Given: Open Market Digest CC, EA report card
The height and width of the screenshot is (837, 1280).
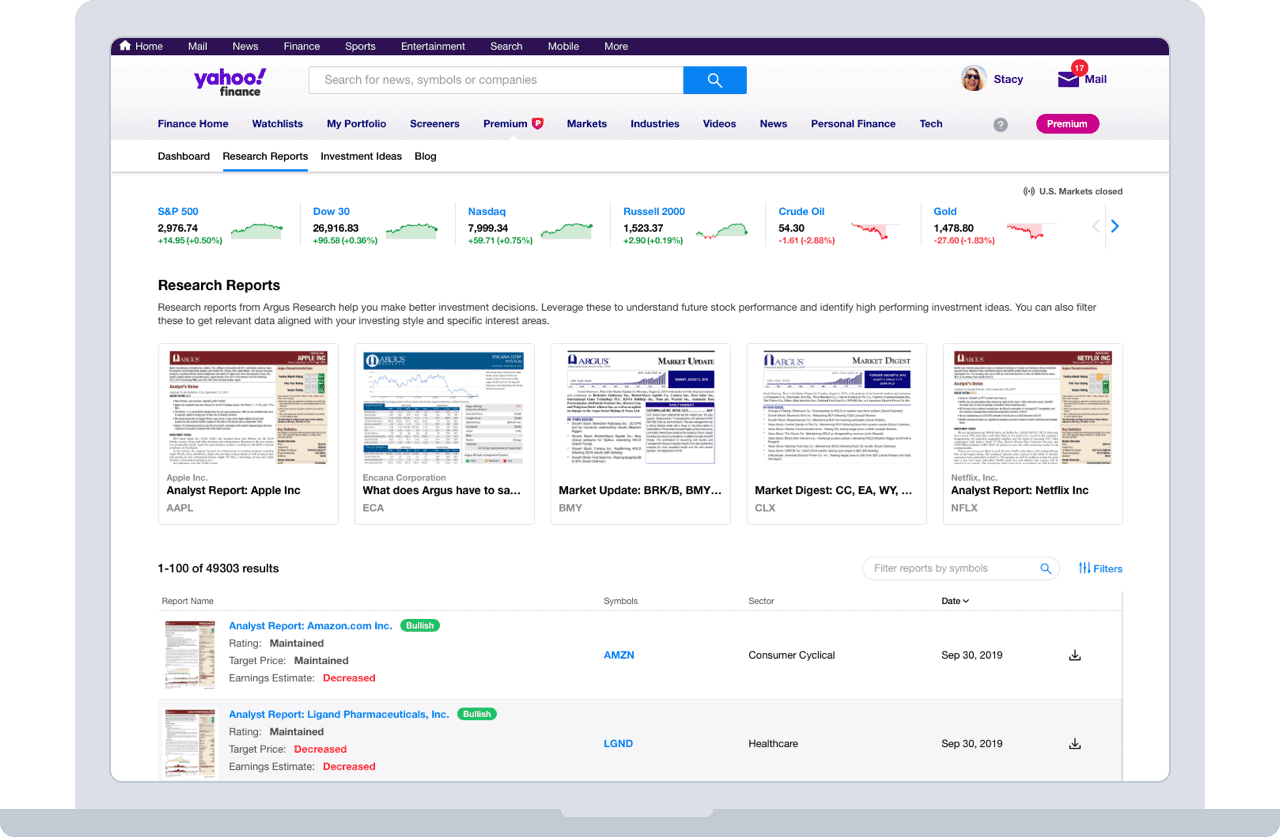Looking at the screenshot, I should pos(836,434).
